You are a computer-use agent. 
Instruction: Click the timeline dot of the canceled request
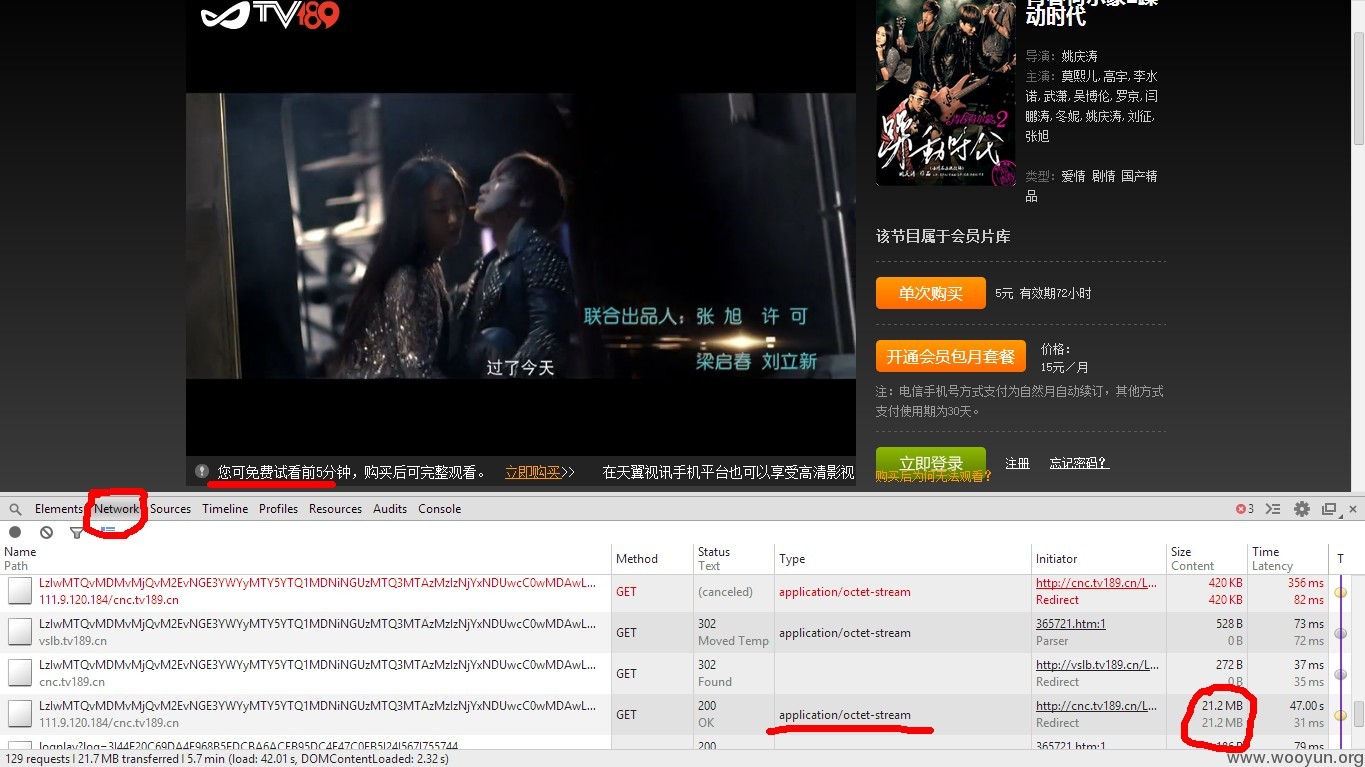click(x=1340, y=592)
